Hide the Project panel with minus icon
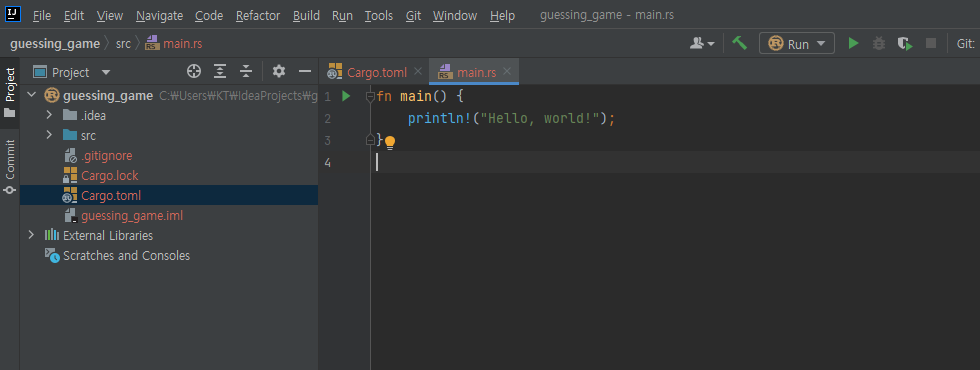The height and width of the screenshot is (370, 980). click(305, 72)
